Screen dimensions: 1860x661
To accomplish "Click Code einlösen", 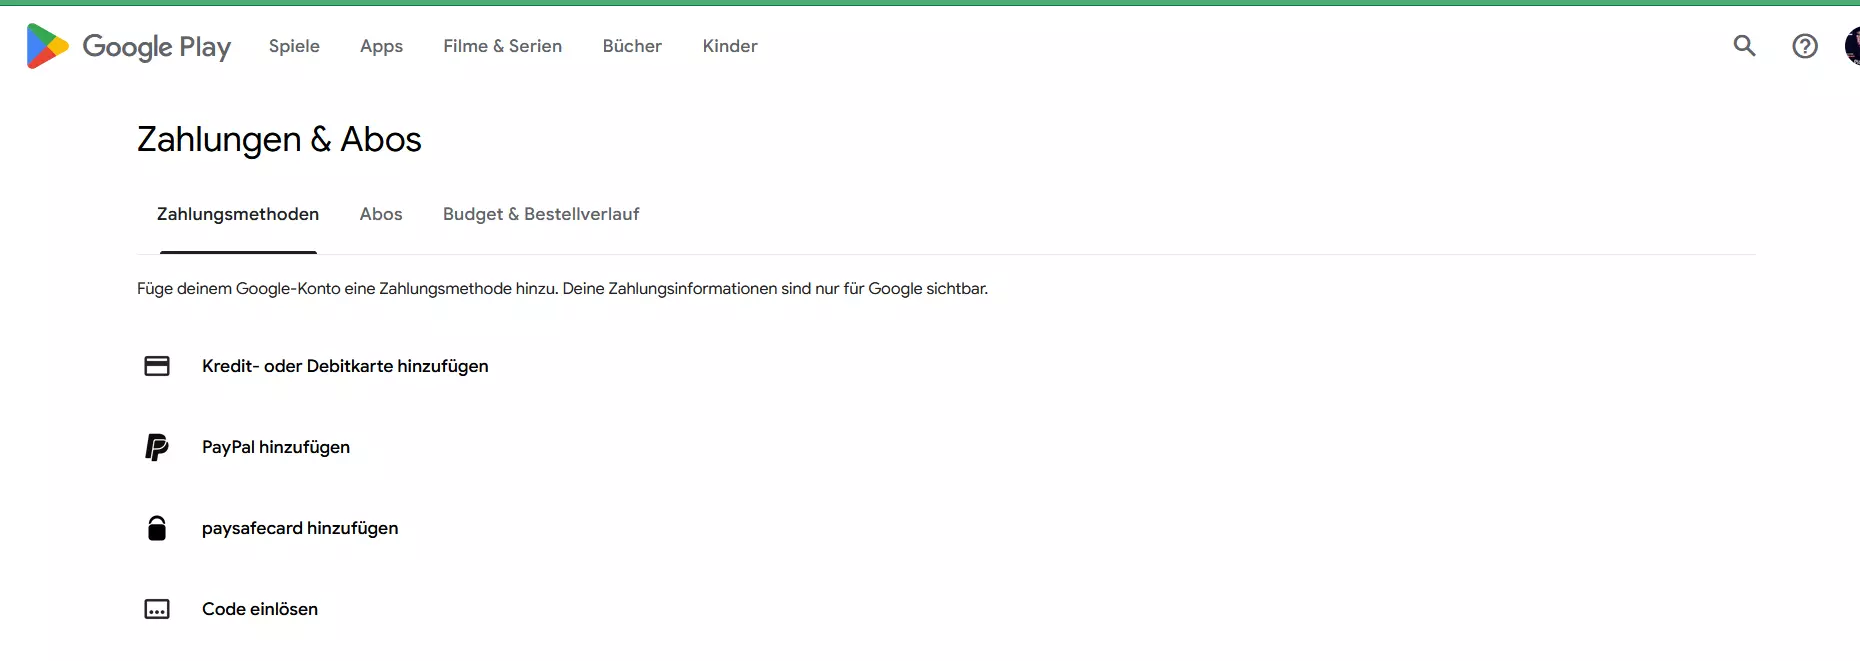I will click(x=260, y=609).
